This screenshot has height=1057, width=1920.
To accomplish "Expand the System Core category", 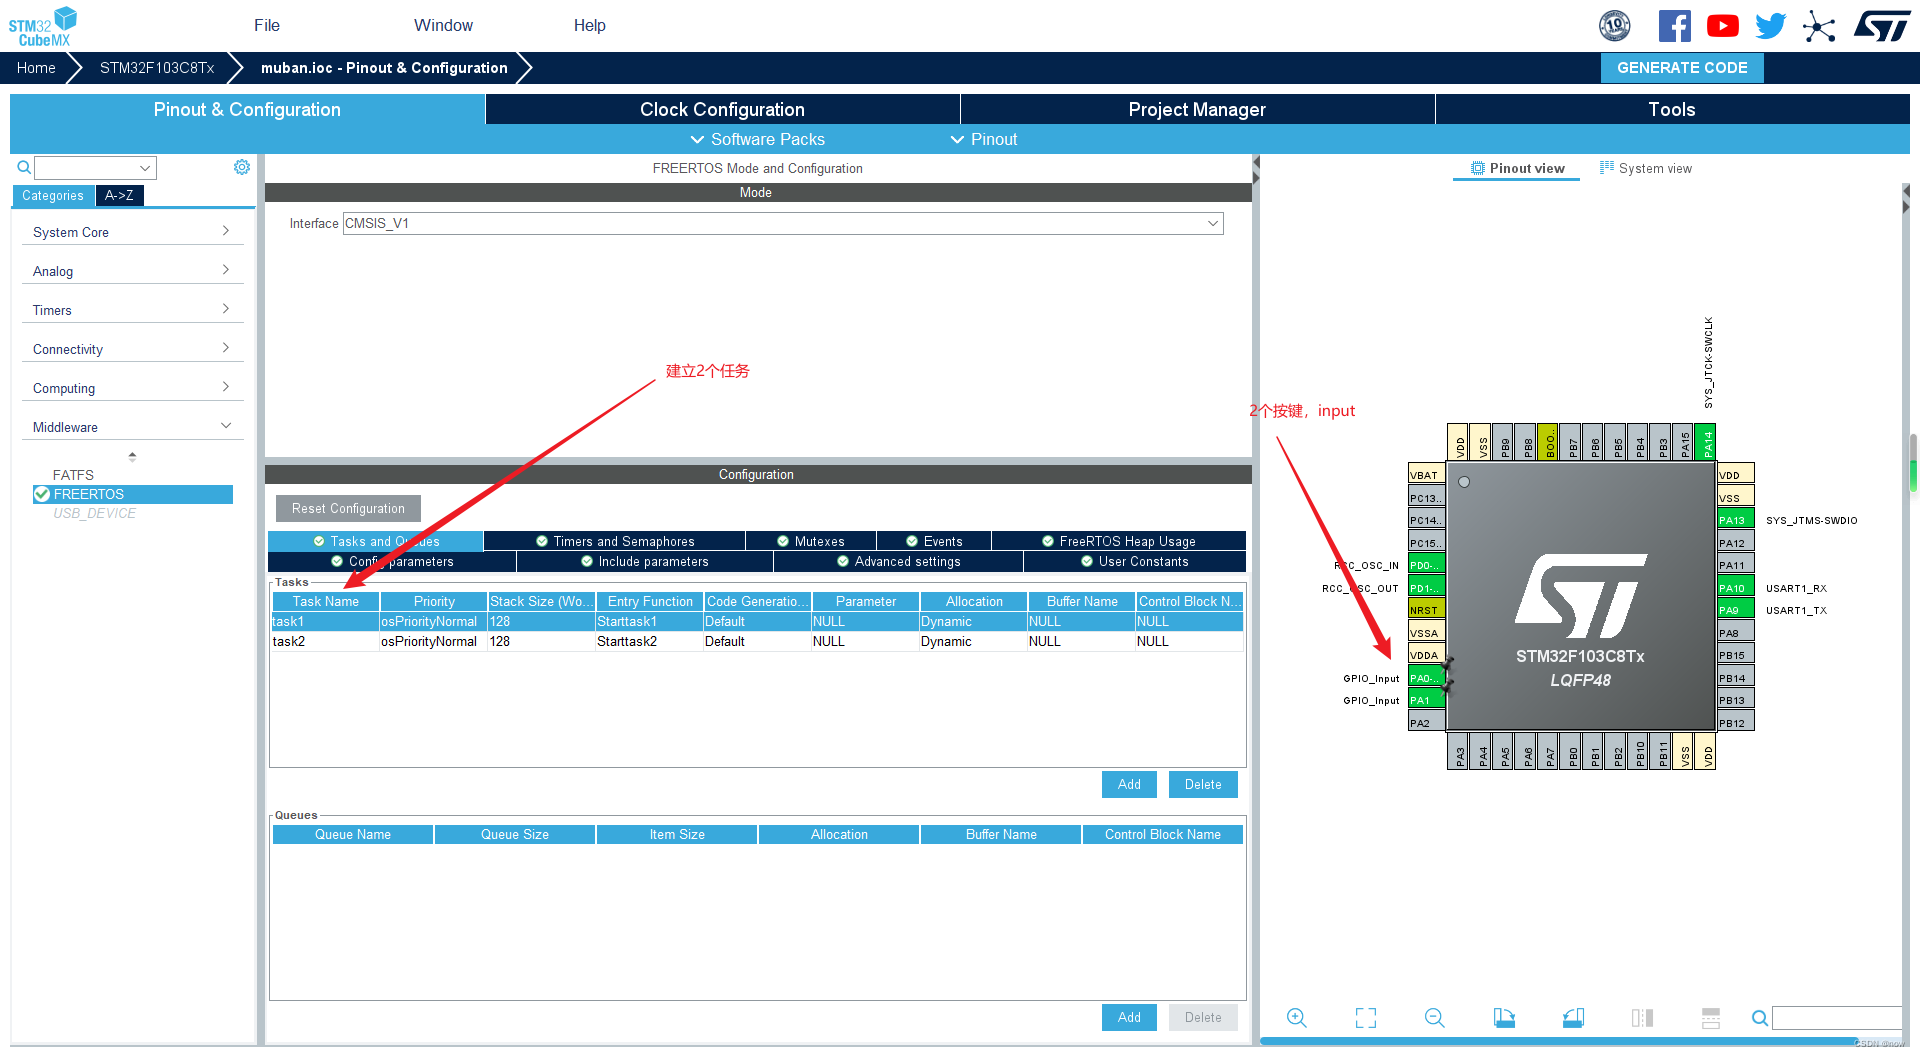I will [x=132, y=232].
